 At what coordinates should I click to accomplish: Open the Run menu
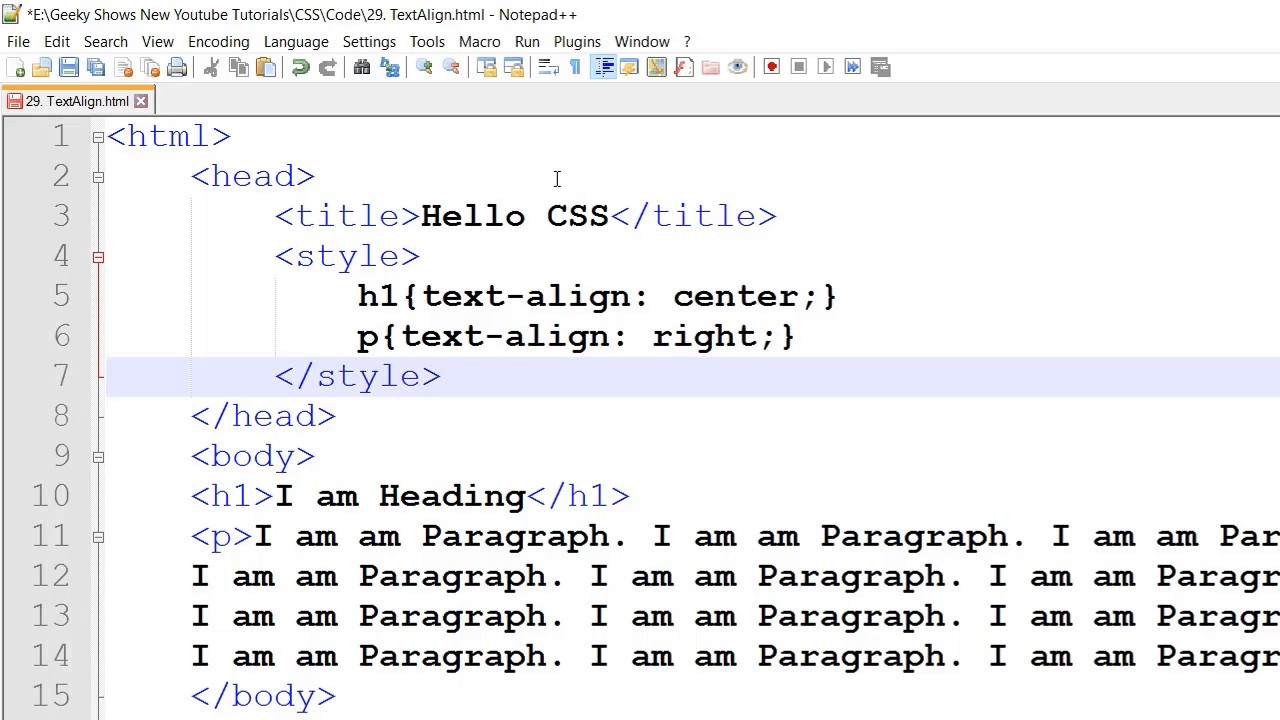(x=527, y=42)
